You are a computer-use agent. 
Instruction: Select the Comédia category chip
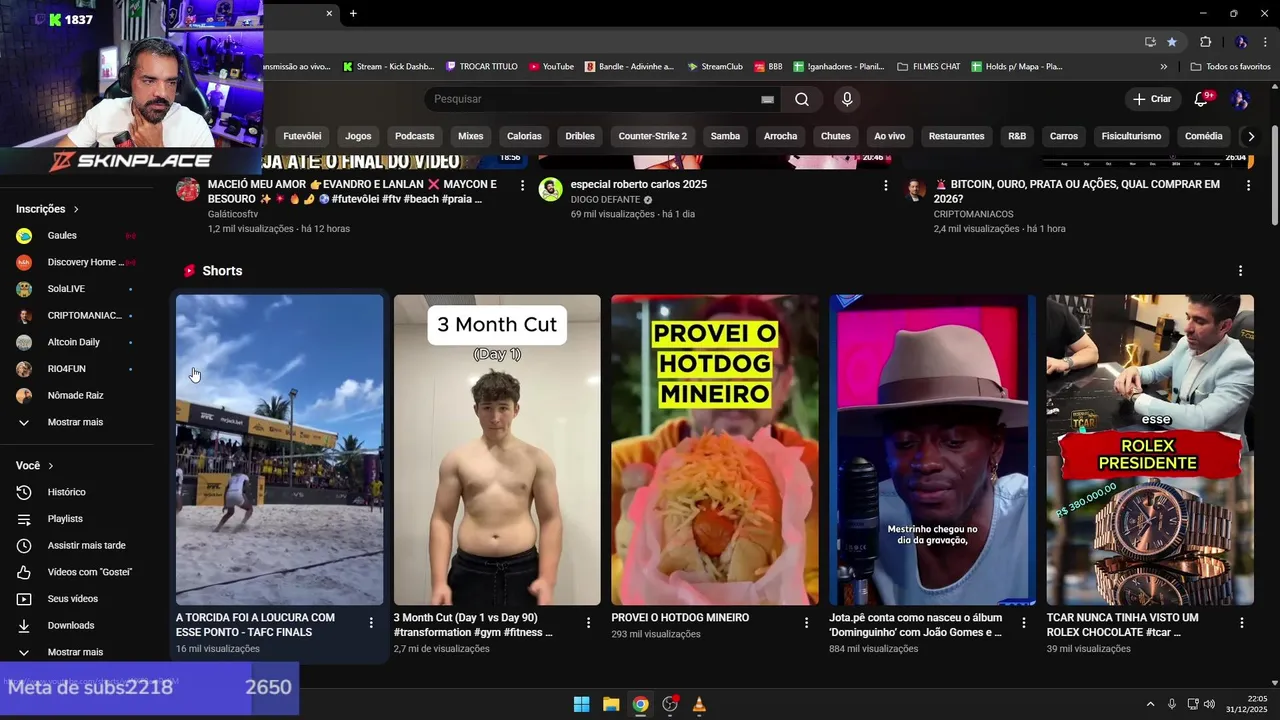pyautogui.click(x=1203, y=136)
